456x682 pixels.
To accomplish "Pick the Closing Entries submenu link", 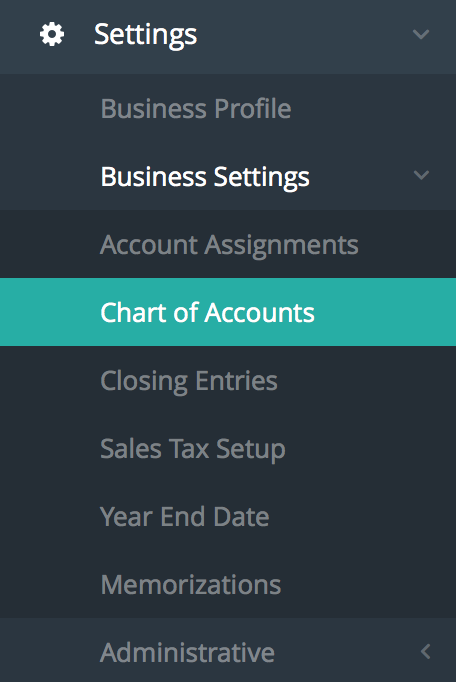I will pos(189,381).
